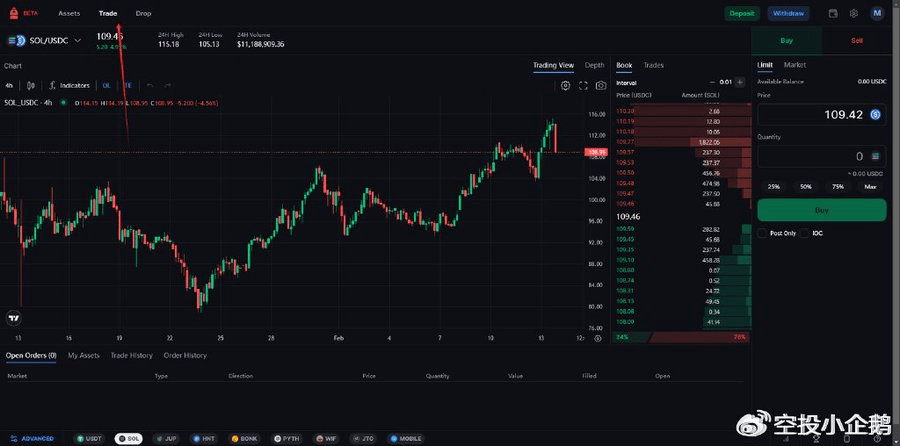Expand the SOL/USDC market pair dropdown

[x=77, y=41]
